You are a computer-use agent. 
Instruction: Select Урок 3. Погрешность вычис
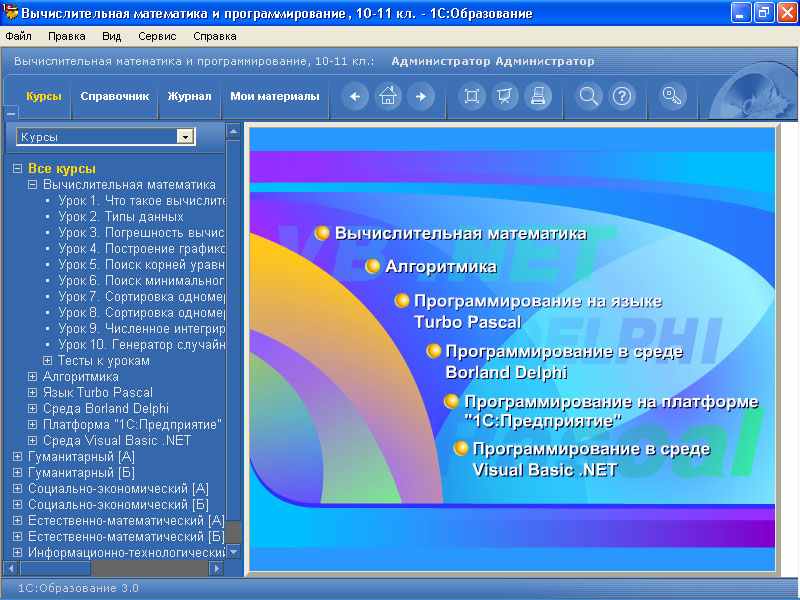coord(141,233)
